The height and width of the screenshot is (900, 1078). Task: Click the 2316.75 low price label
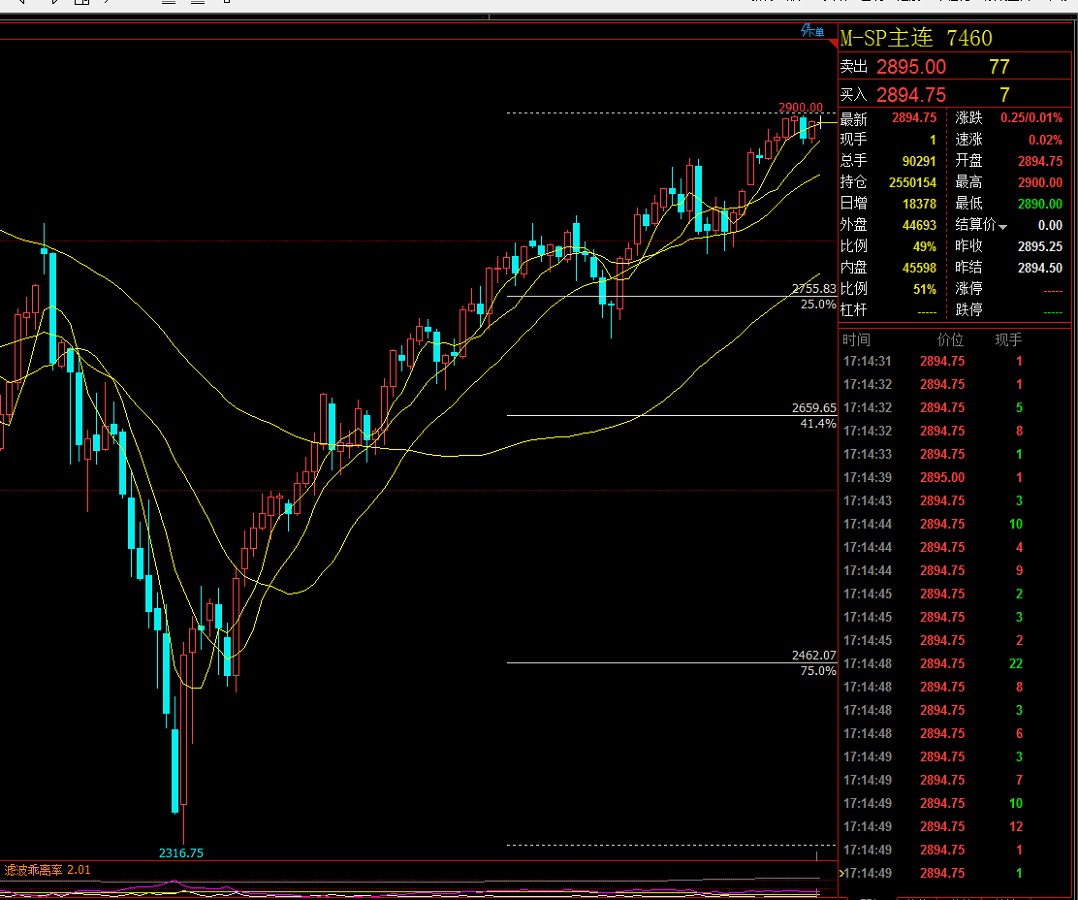(181, 853)
